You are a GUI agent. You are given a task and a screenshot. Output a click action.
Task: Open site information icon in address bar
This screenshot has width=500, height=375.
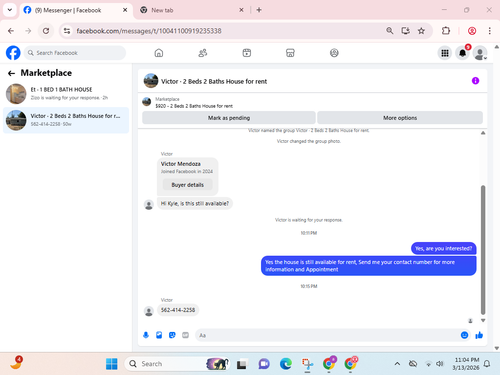point(67,31)
